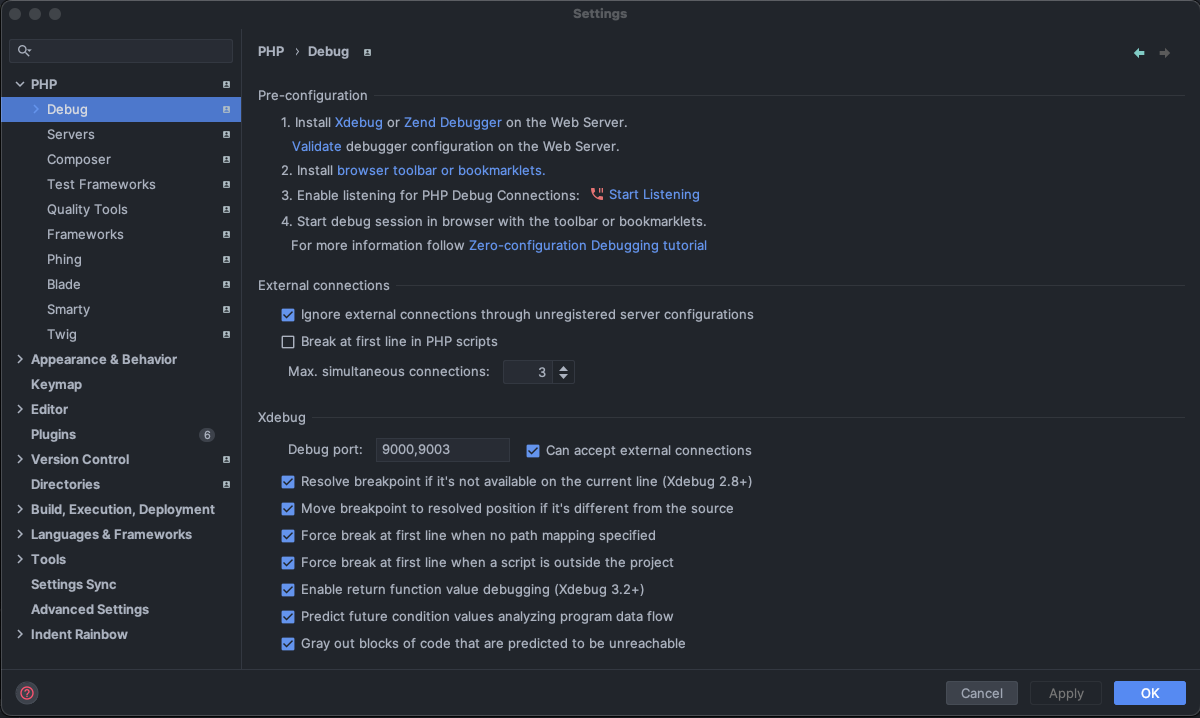The image size is (1200, 718).
Task: Open help via question mark icon
Action: 27,692
